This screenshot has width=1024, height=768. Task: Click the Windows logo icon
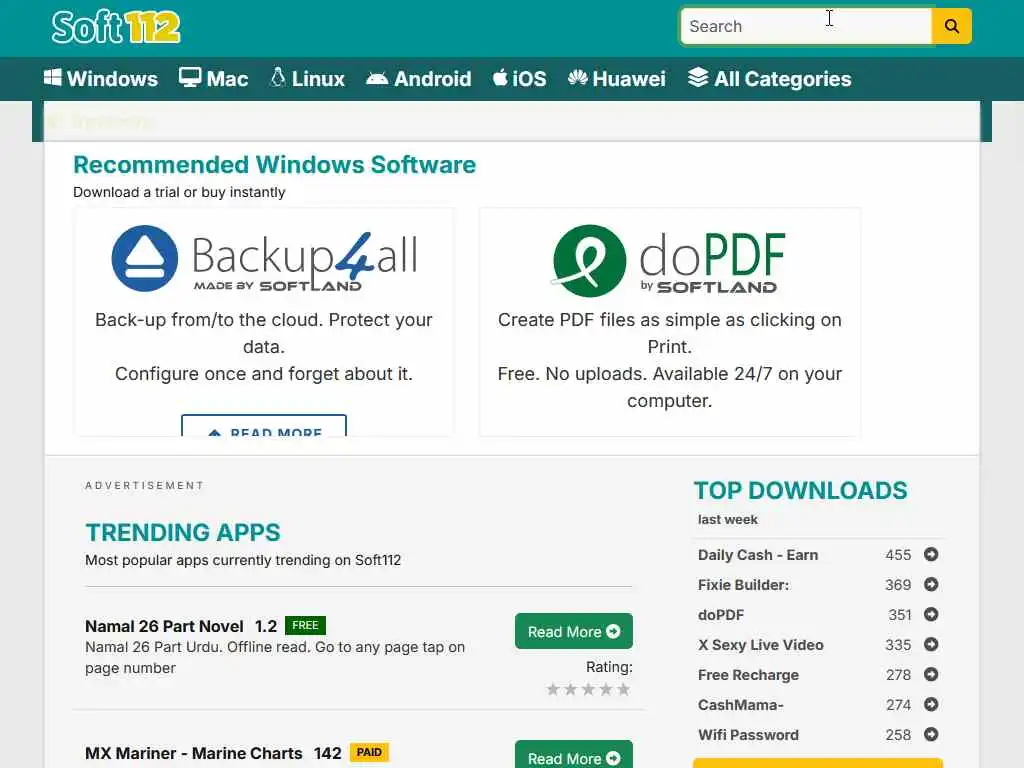[52, 77]
